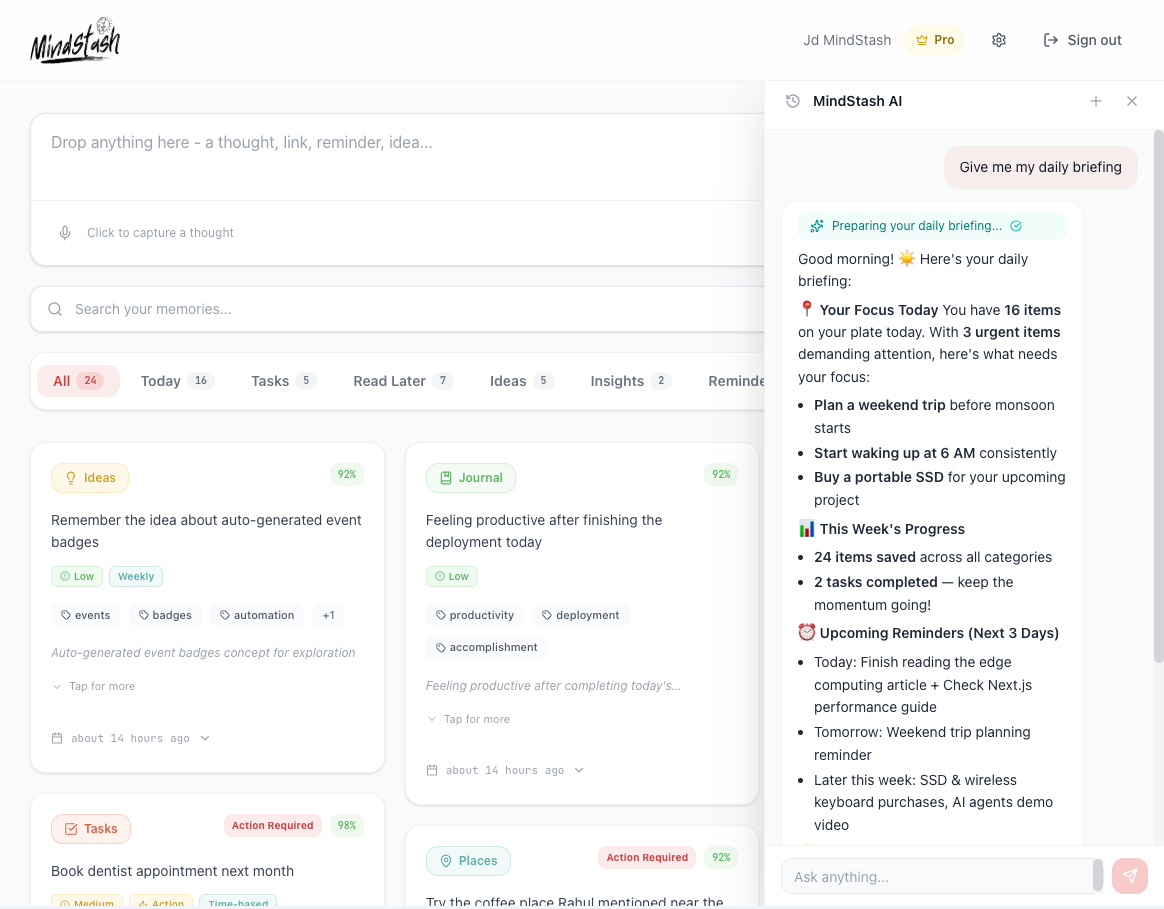Viewport: 1164px width, 909px height.
Task: Open conversation history with the clock icon
Action: tap(793, 101)
